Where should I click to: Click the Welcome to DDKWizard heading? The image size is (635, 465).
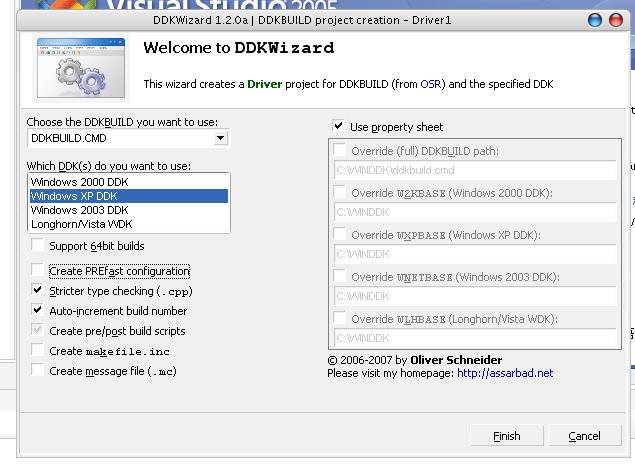239,48
